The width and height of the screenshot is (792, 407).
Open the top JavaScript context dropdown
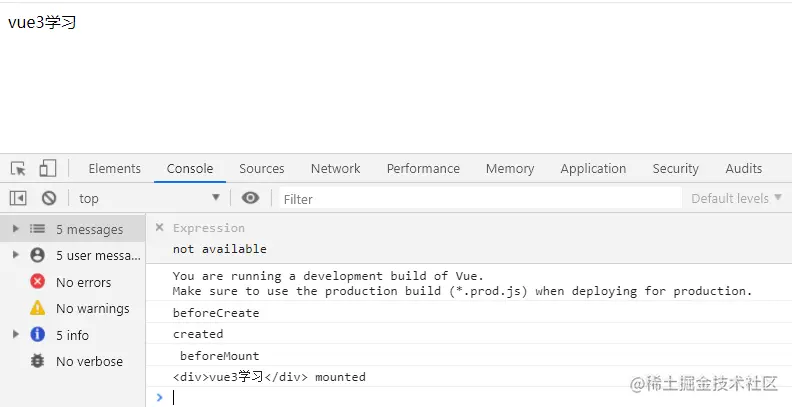(150, 198)
